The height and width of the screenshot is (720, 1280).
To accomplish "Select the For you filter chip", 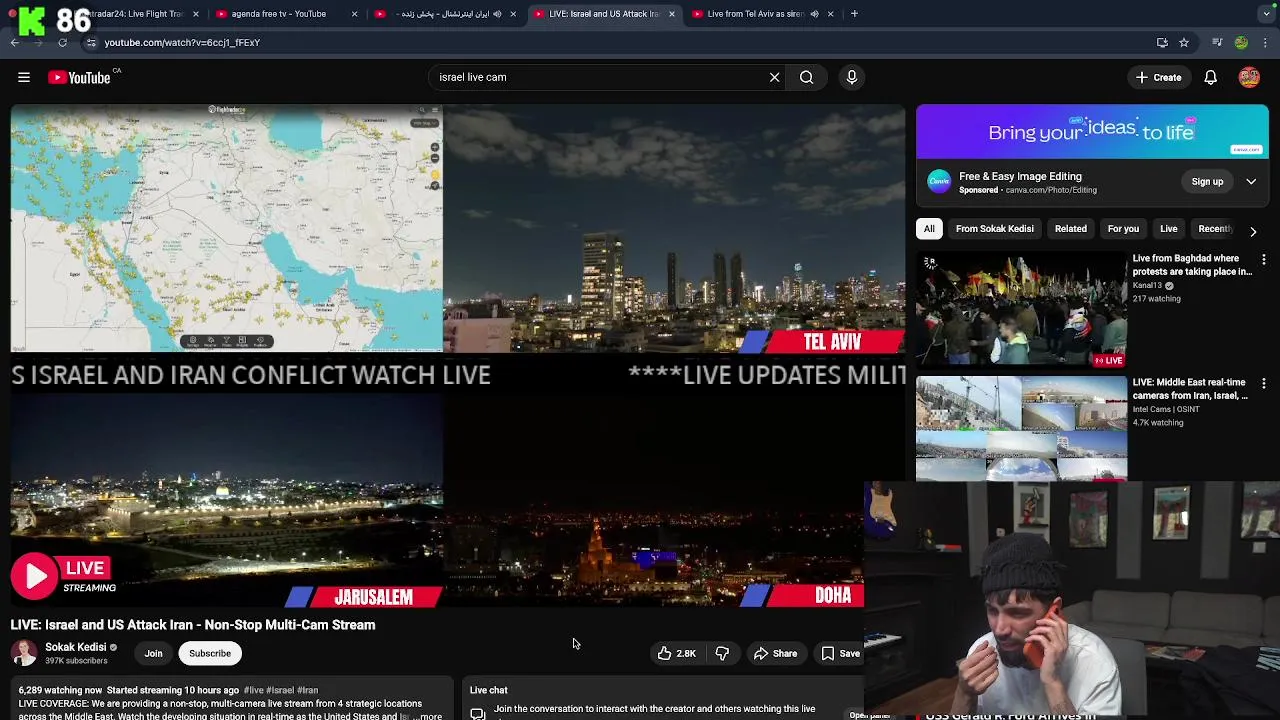I will point(1123,229).
